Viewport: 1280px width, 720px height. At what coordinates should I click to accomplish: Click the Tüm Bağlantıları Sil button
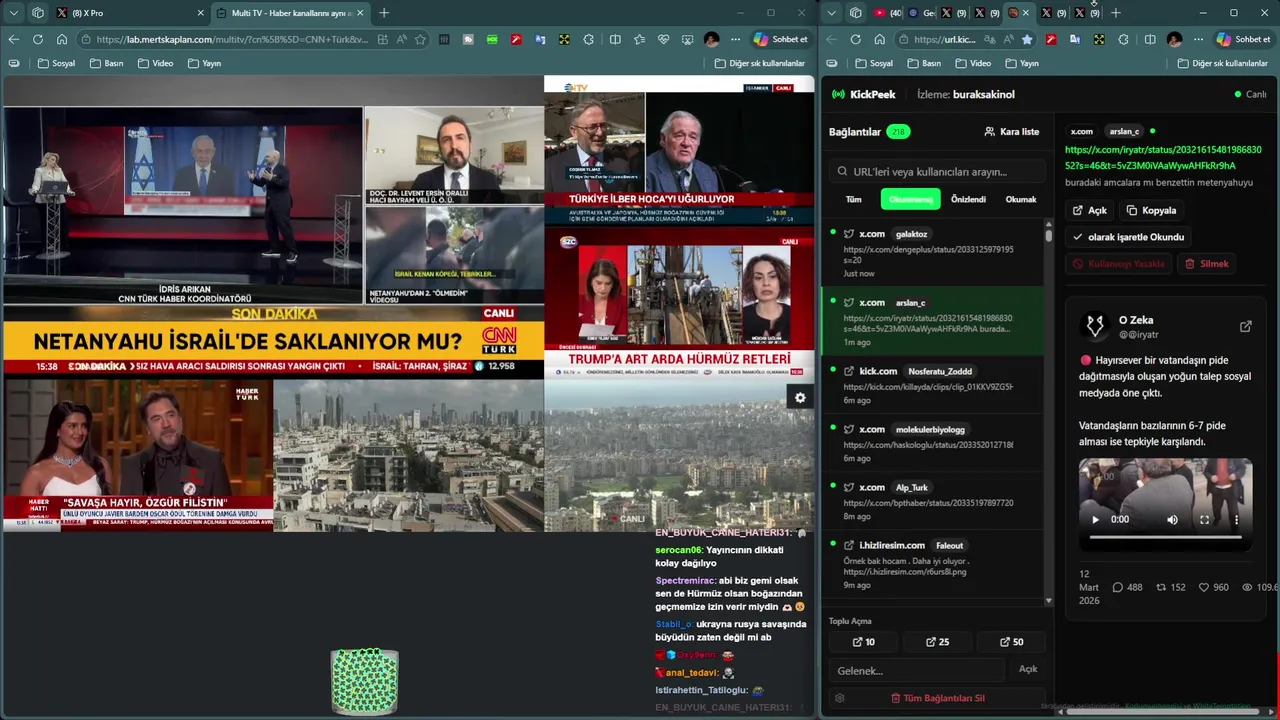point(938,698)
